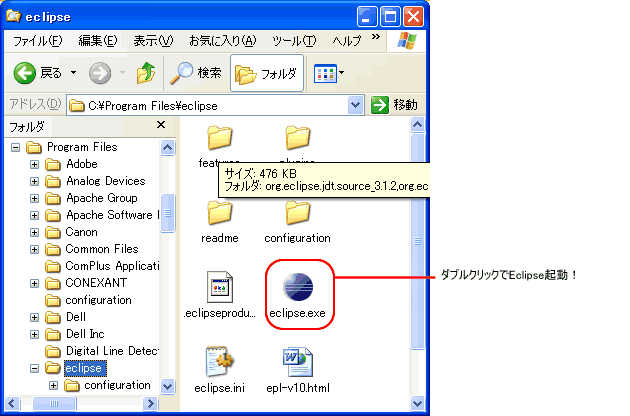Click the Up one level folder icon

tap(146, 73)
